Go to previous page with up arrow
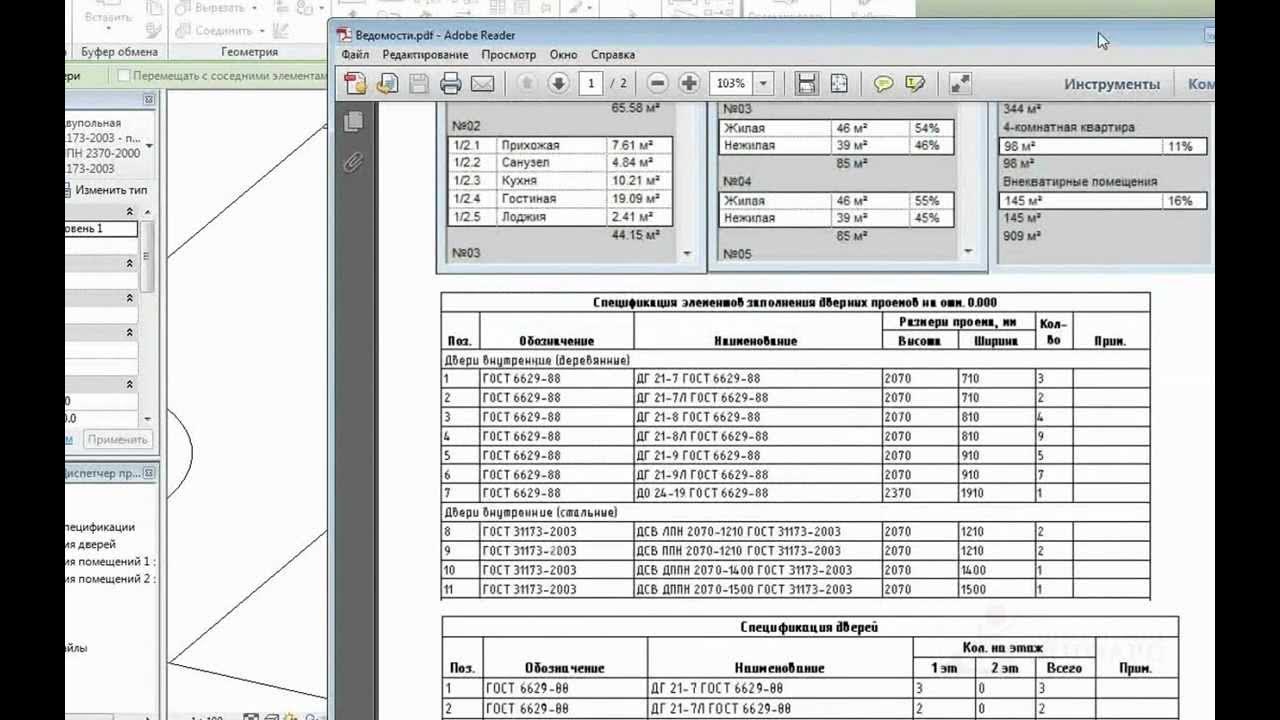Screen dimensions: 1280x720 (x=527, y=83)
